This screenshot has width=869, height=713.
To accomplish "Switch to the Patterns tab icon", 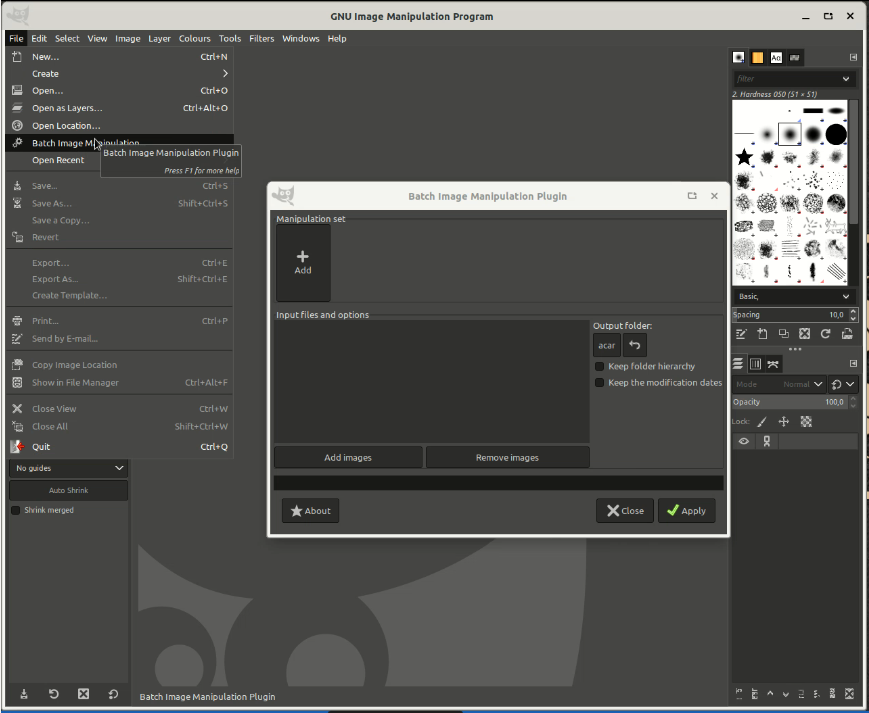I will tap(757, 57).
